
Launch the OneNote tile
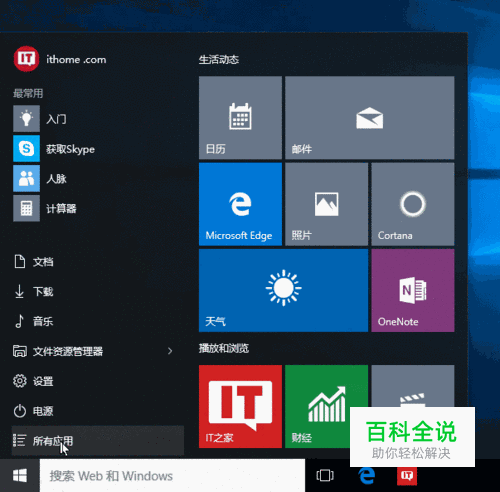[x=413, y=290]
